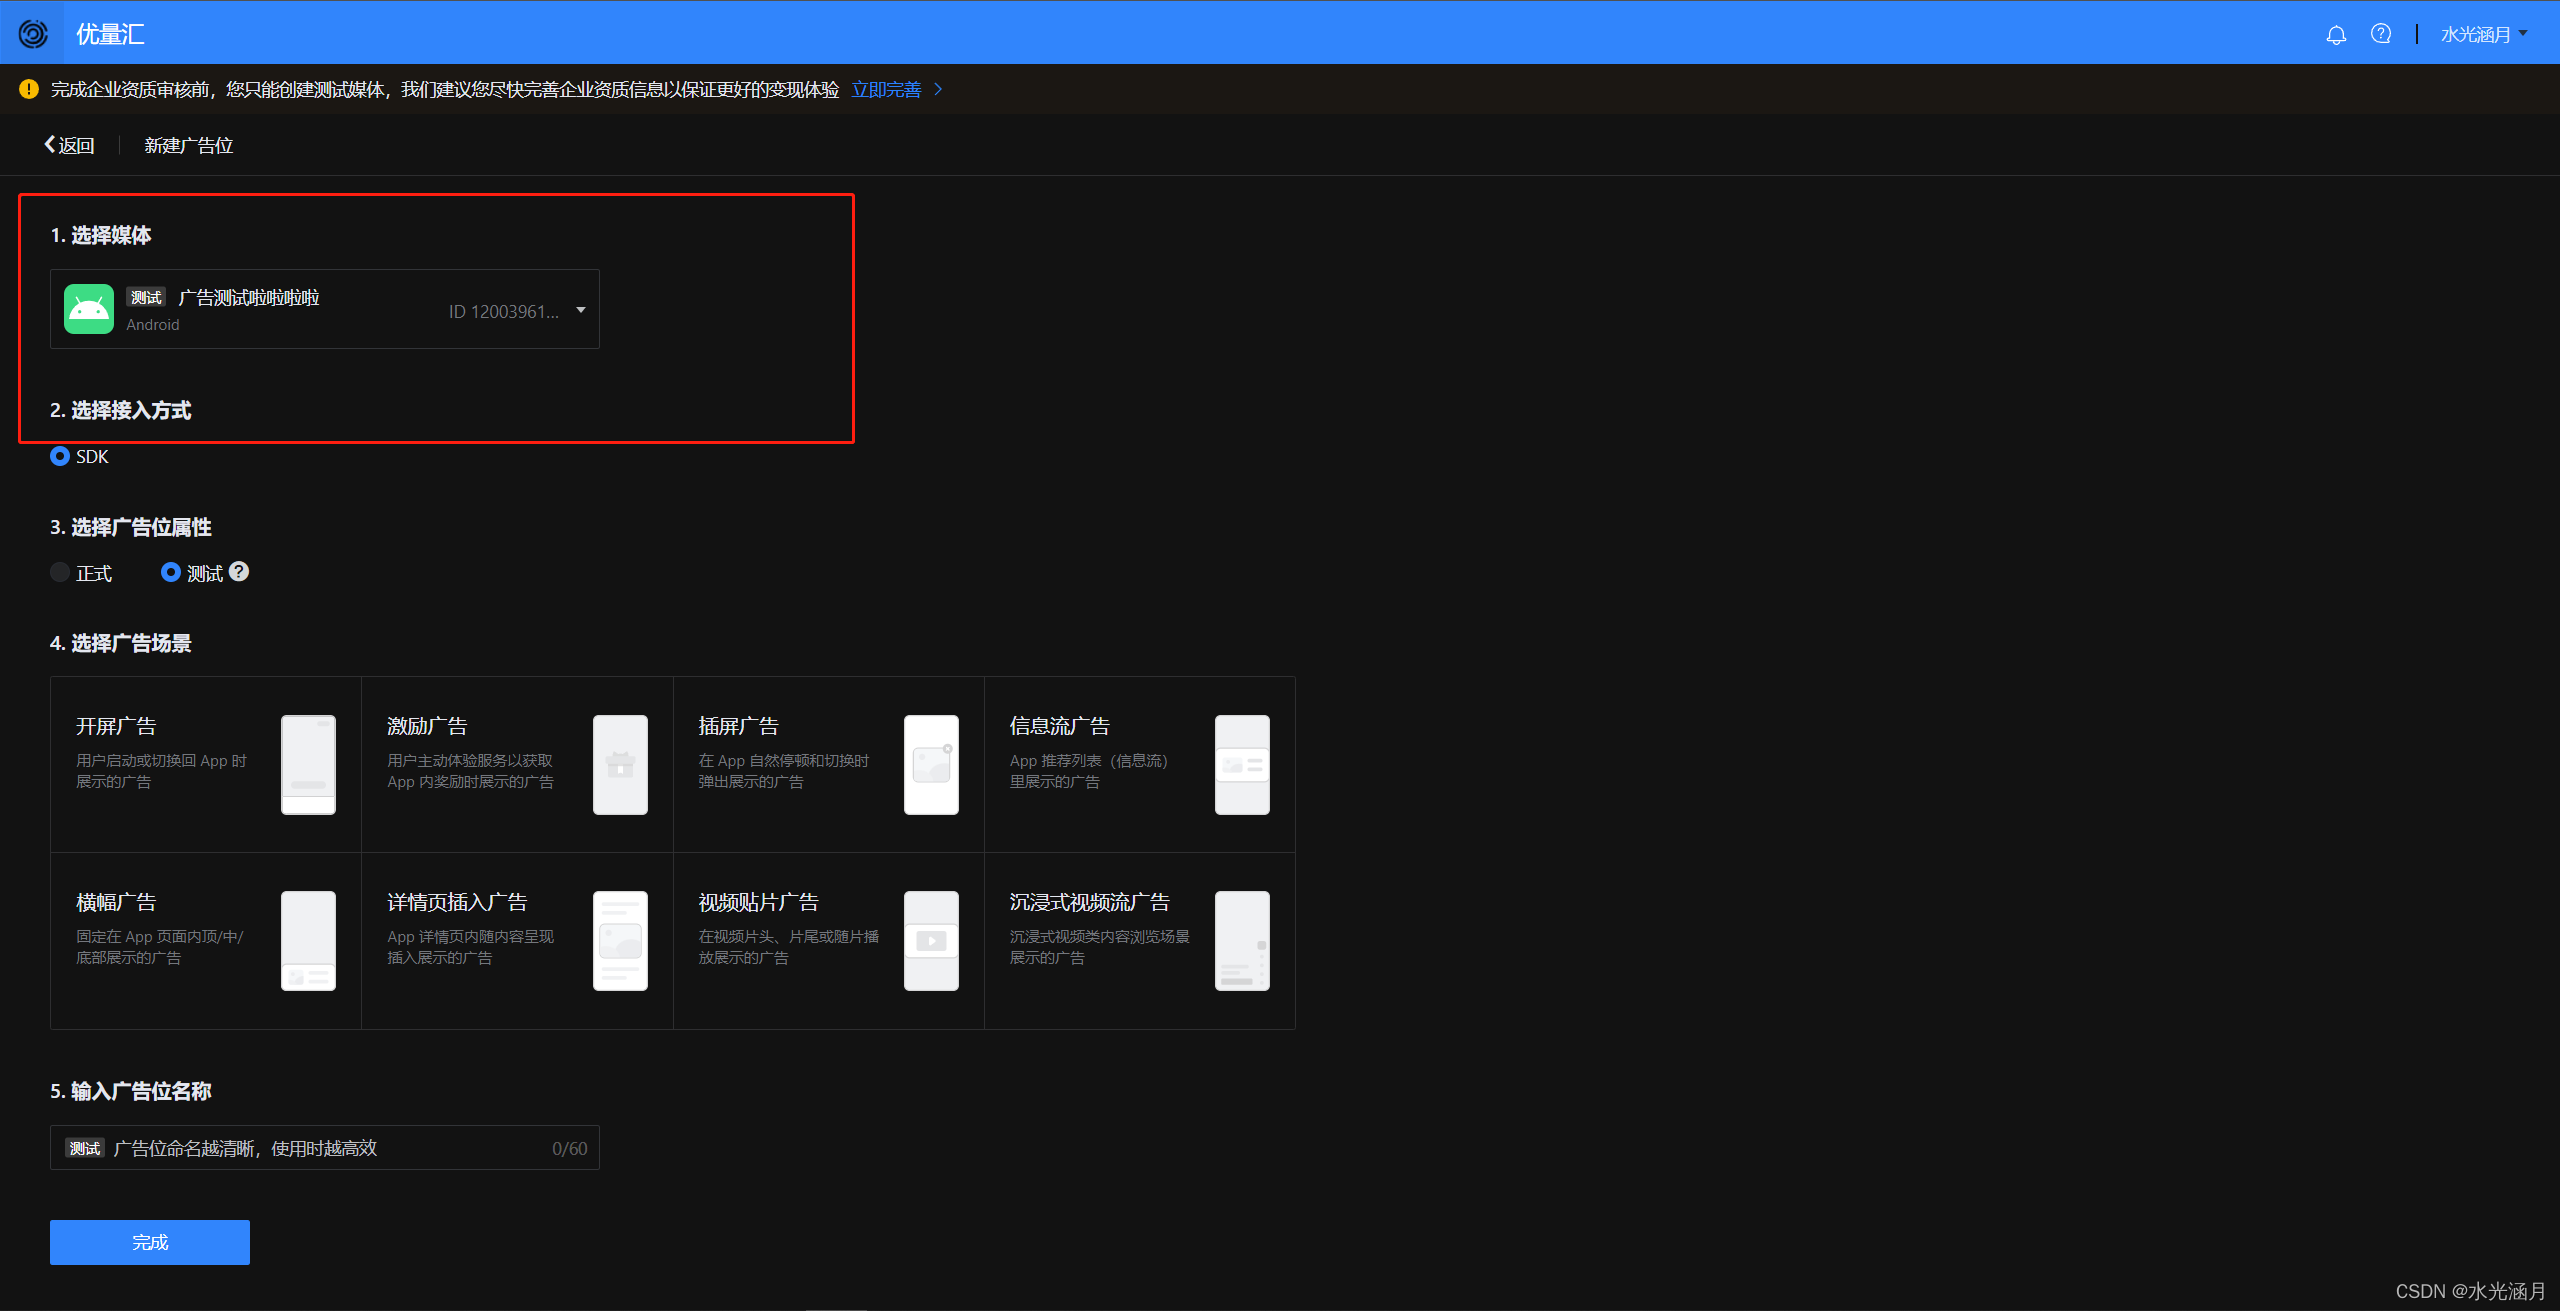Select the 激励广告 gift preview icon
2560x1311 pixels.
[620, 765]
